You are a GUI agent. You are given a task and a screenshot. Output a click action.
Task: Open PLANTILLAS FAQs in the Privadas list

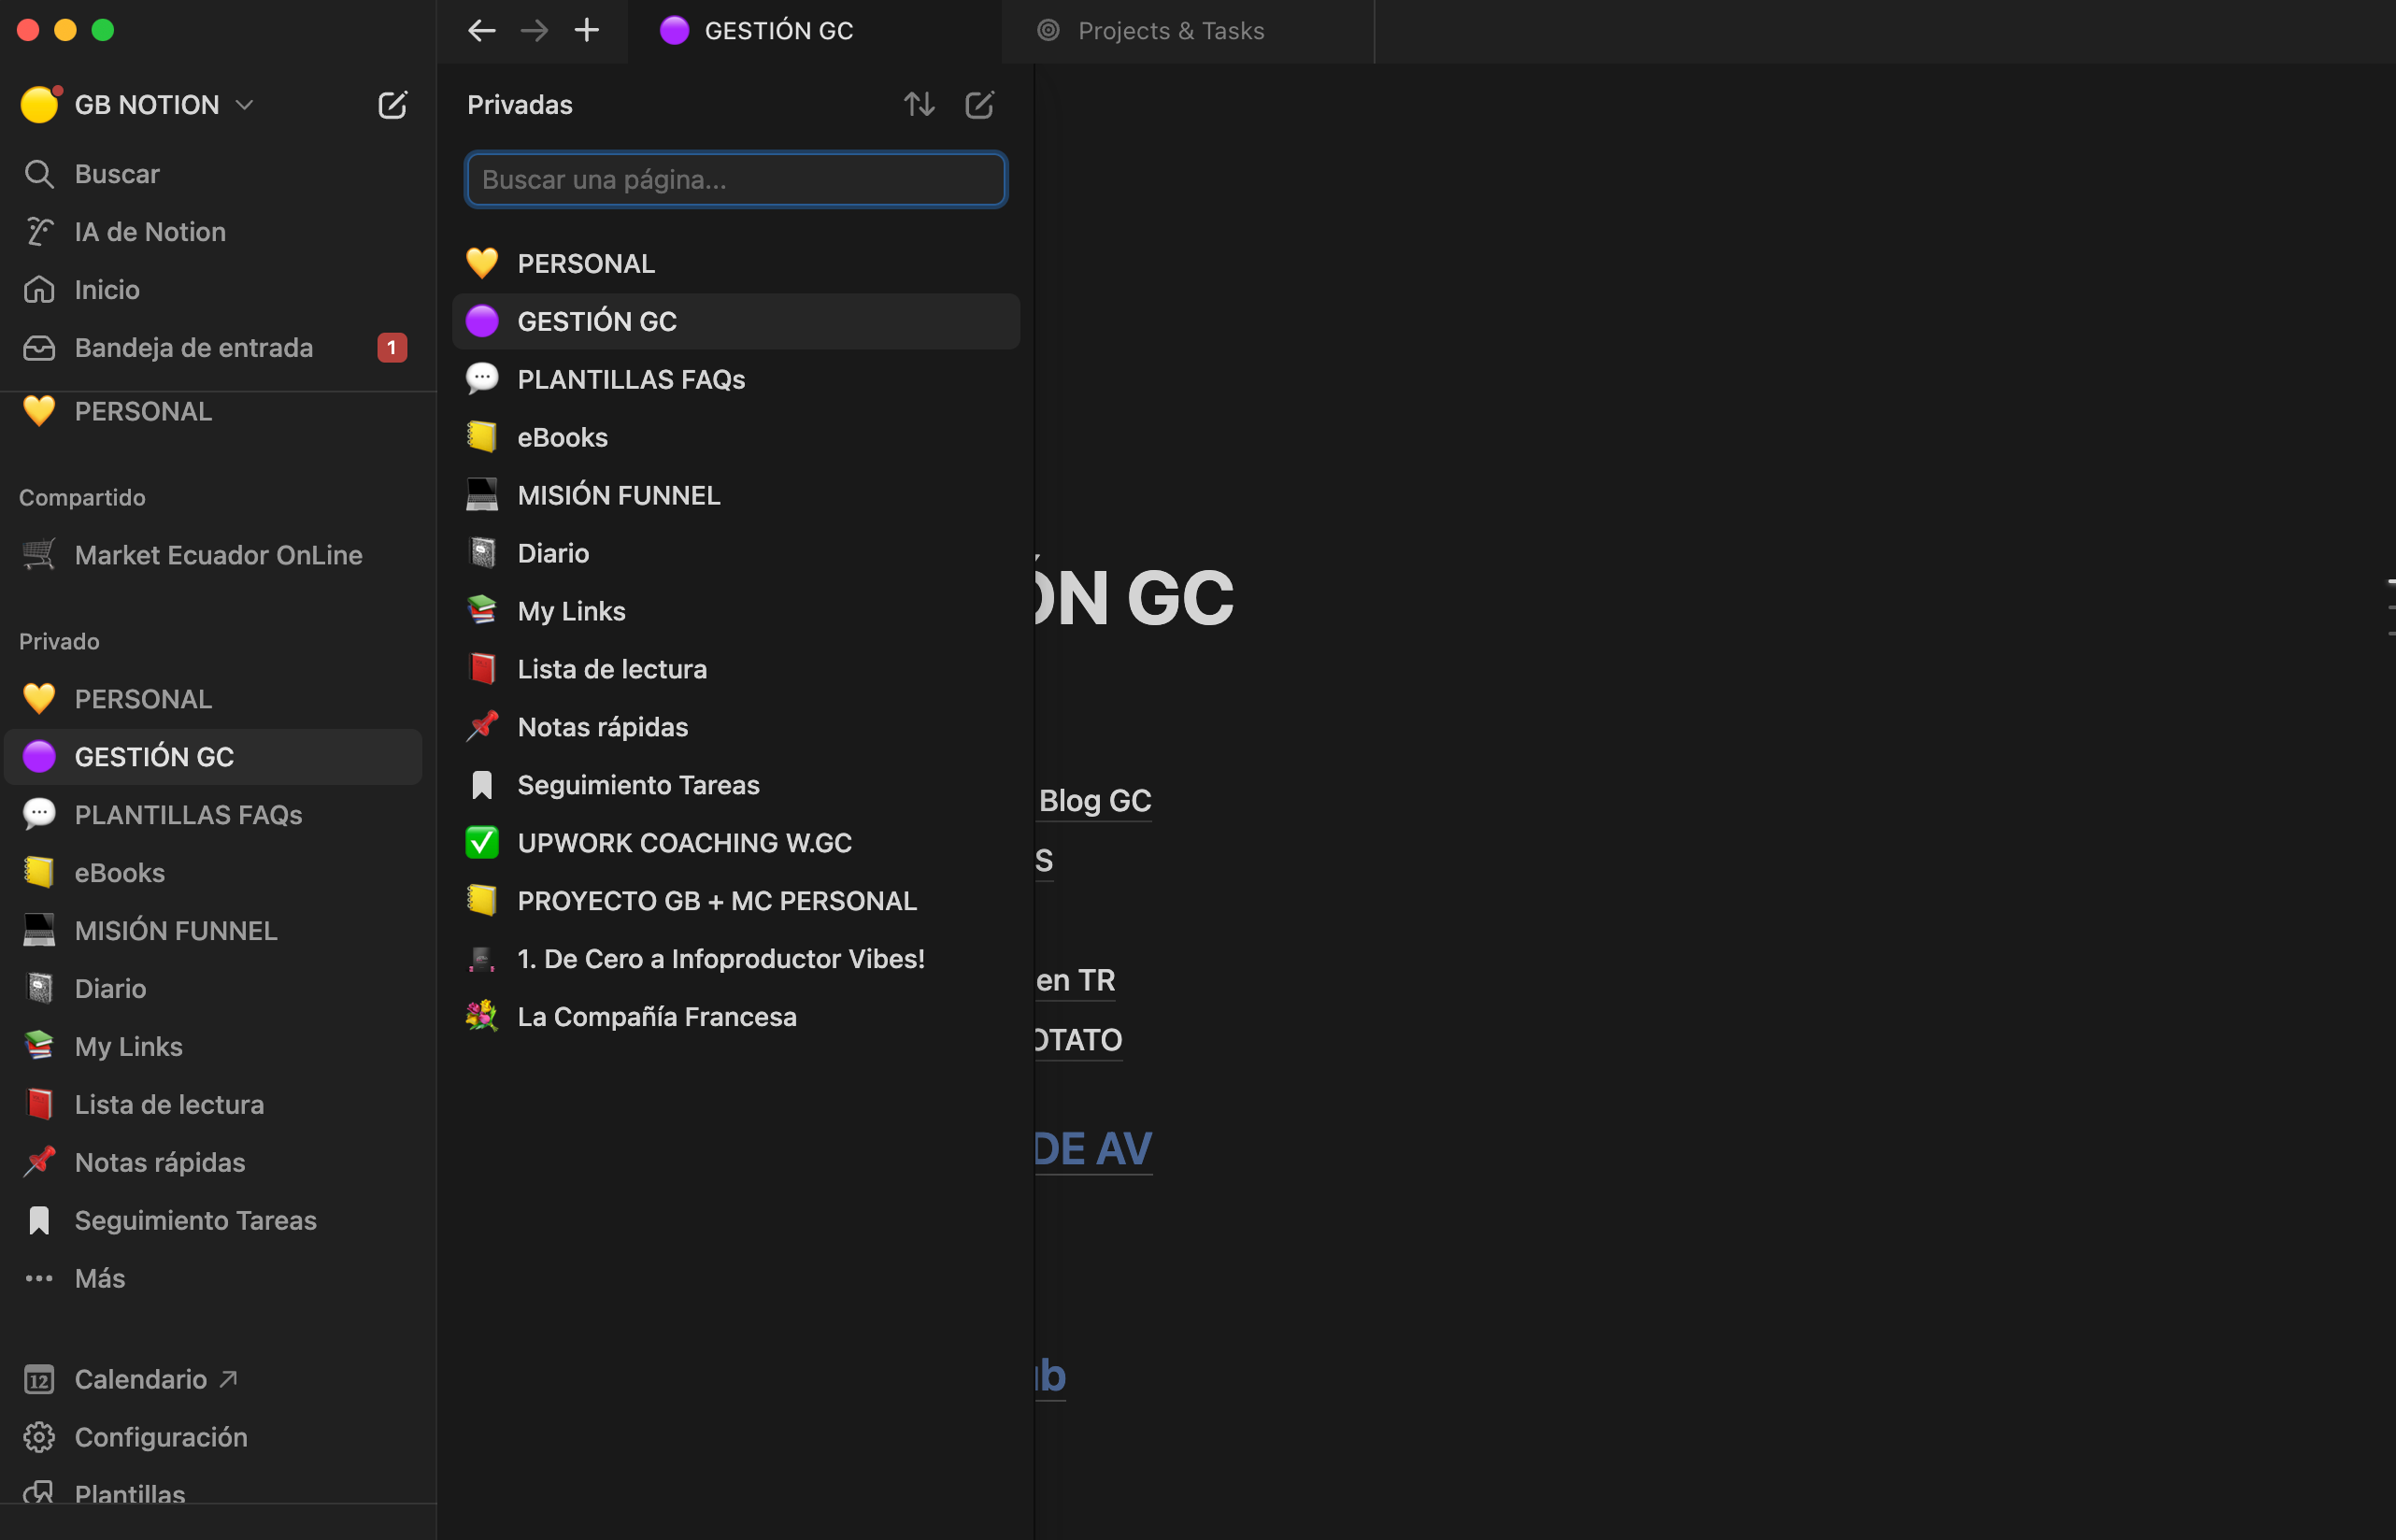click(x=736, y=380)
